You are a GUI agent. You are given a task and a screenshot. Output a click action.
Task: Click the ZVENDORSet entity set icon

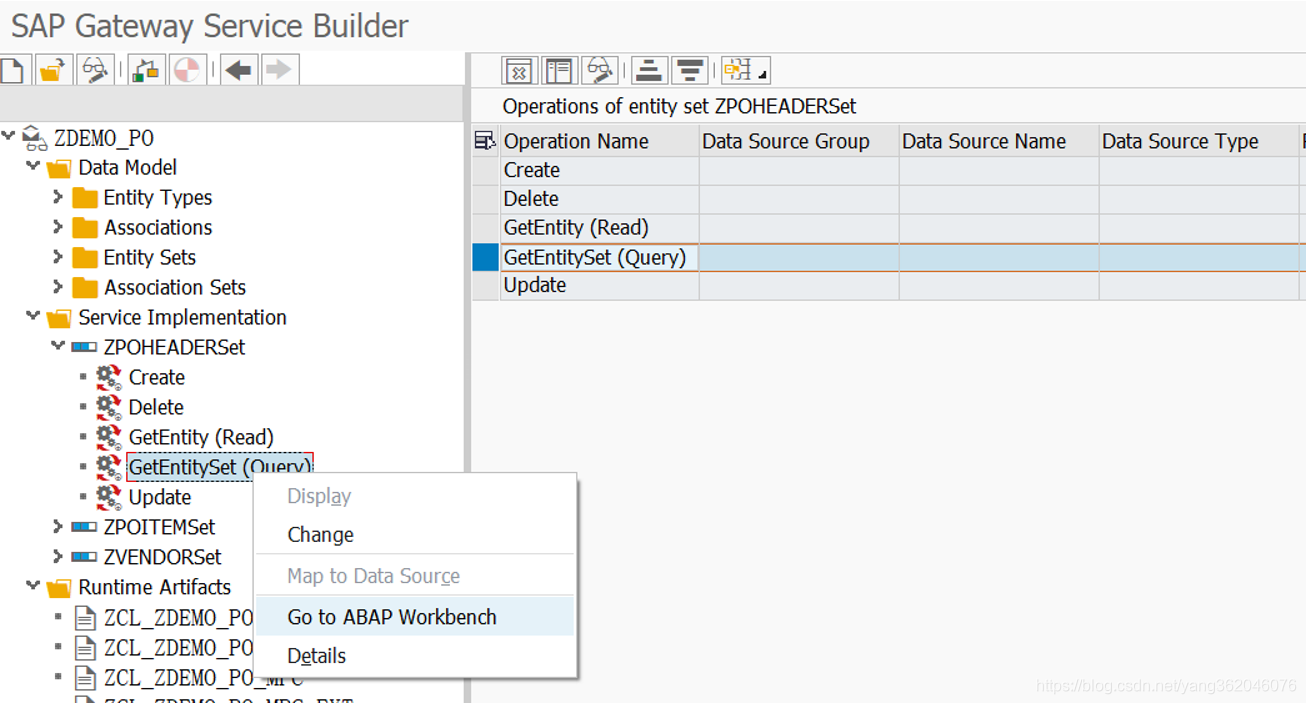point(84,557)
